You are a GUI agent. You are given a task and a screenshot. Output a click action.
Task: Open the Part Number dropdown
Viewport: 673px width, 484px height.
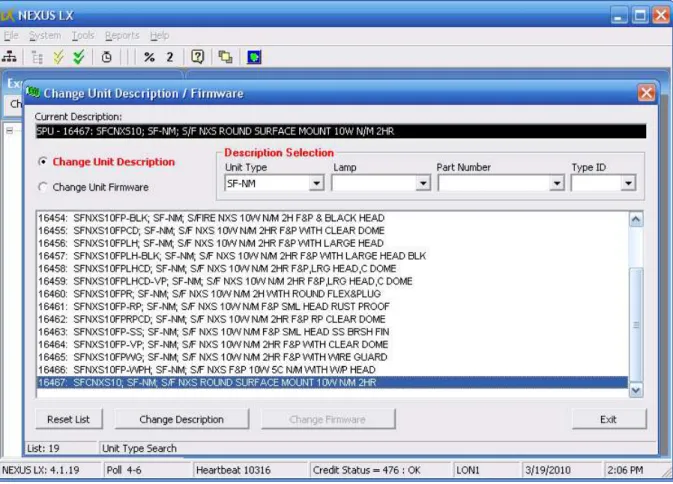point(557,183)
